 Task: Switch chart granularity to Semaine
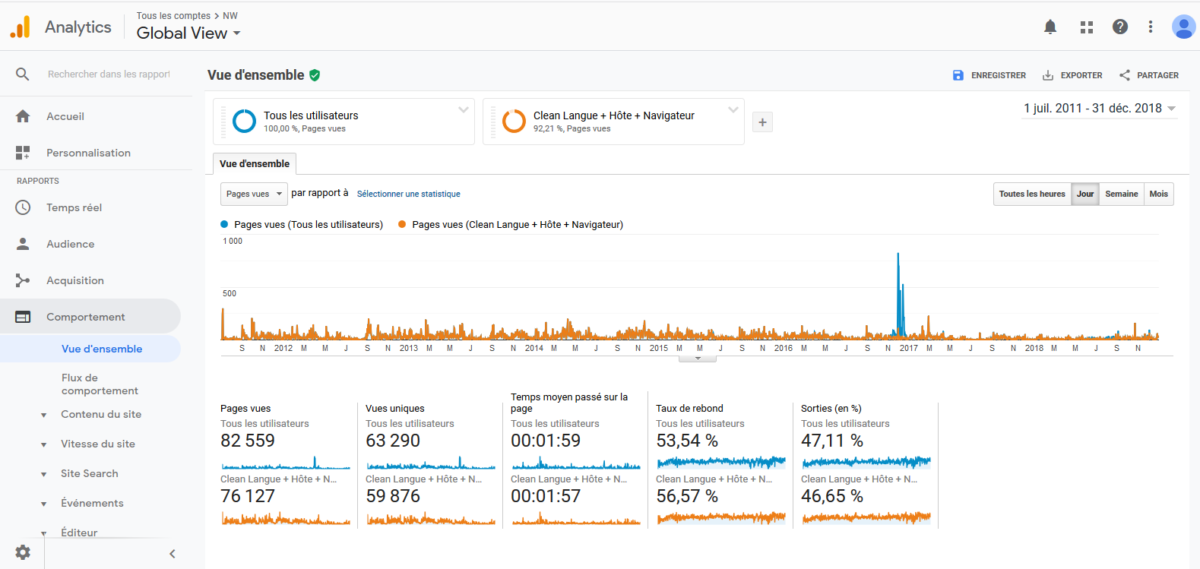pos(1121,194)
